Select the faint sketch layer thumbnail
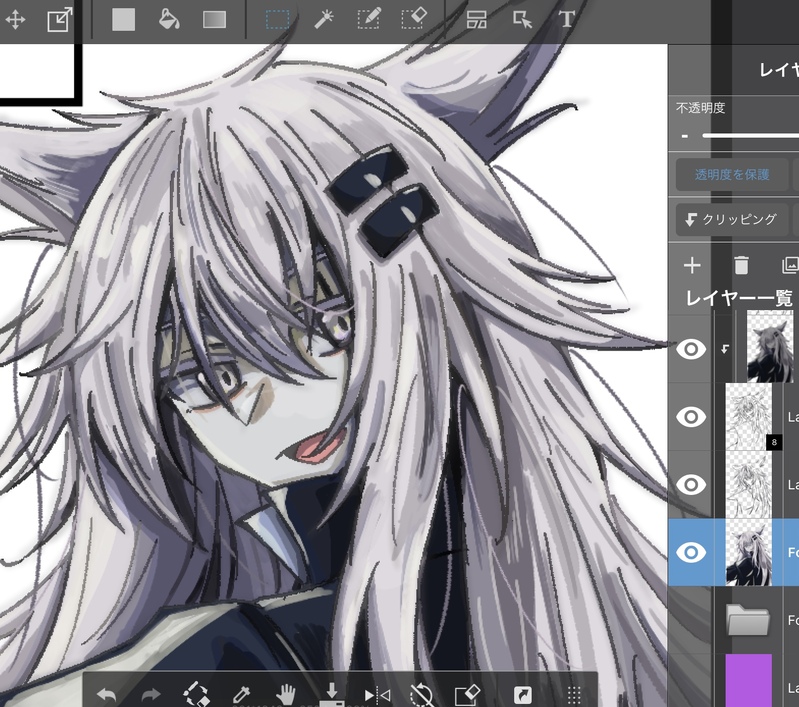 (749, 484)
